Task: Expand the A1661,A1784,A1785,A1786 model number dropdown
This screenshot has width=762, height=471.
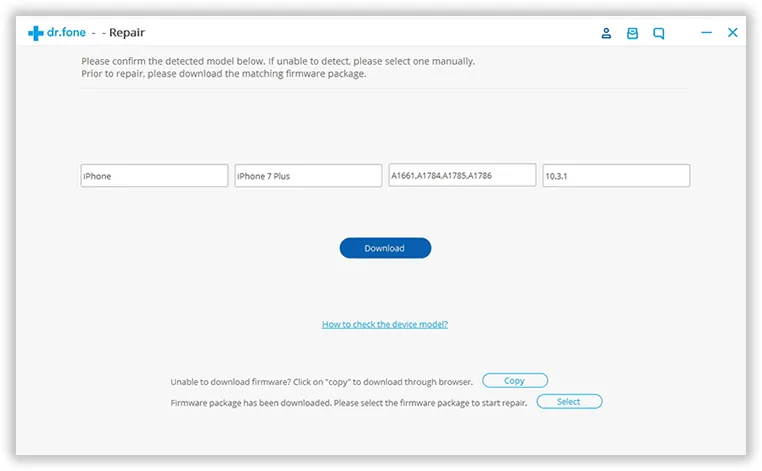Action: pos(462,175)
